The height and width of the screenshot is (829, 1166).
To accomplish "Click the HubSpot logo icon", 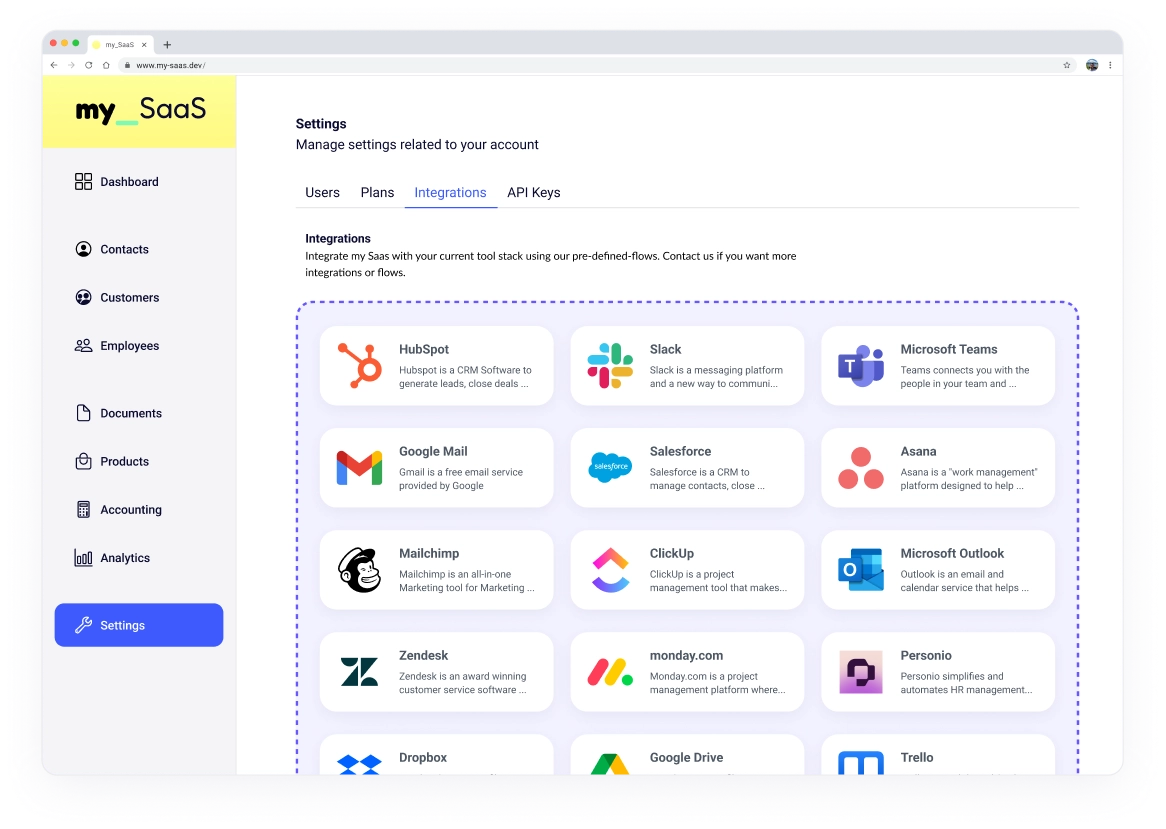I will tap(360, 365).
